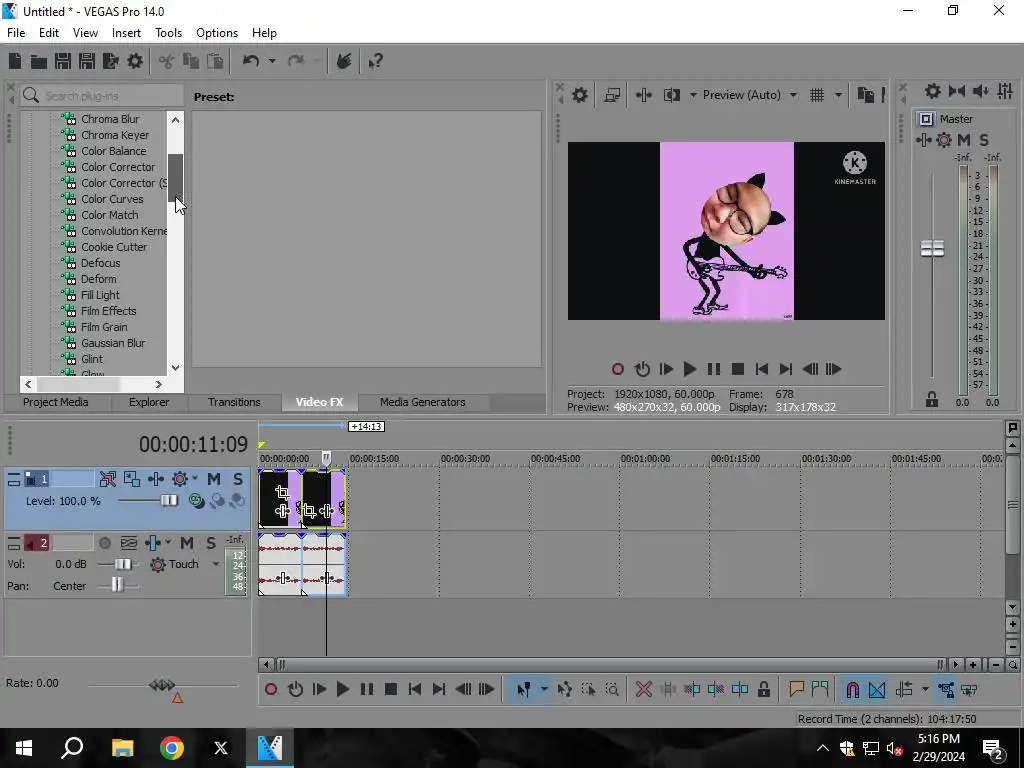Toggle preview on external monitor
The image size is (1024, 768).
coord(612,95)
